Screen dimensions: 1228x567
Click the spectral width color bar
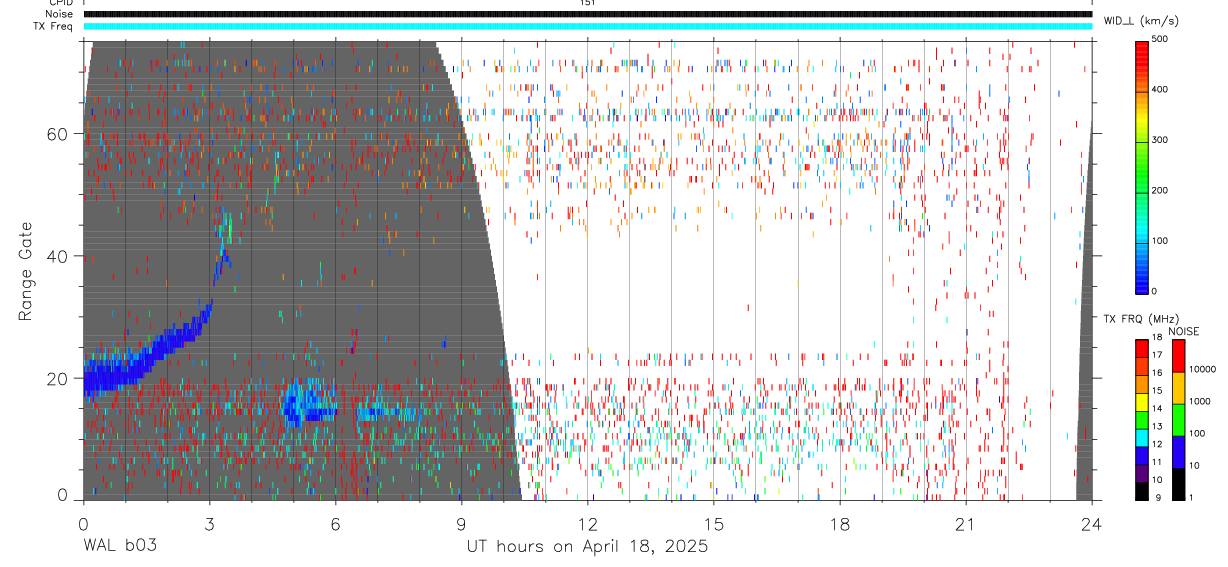(x=1141, y=166)
